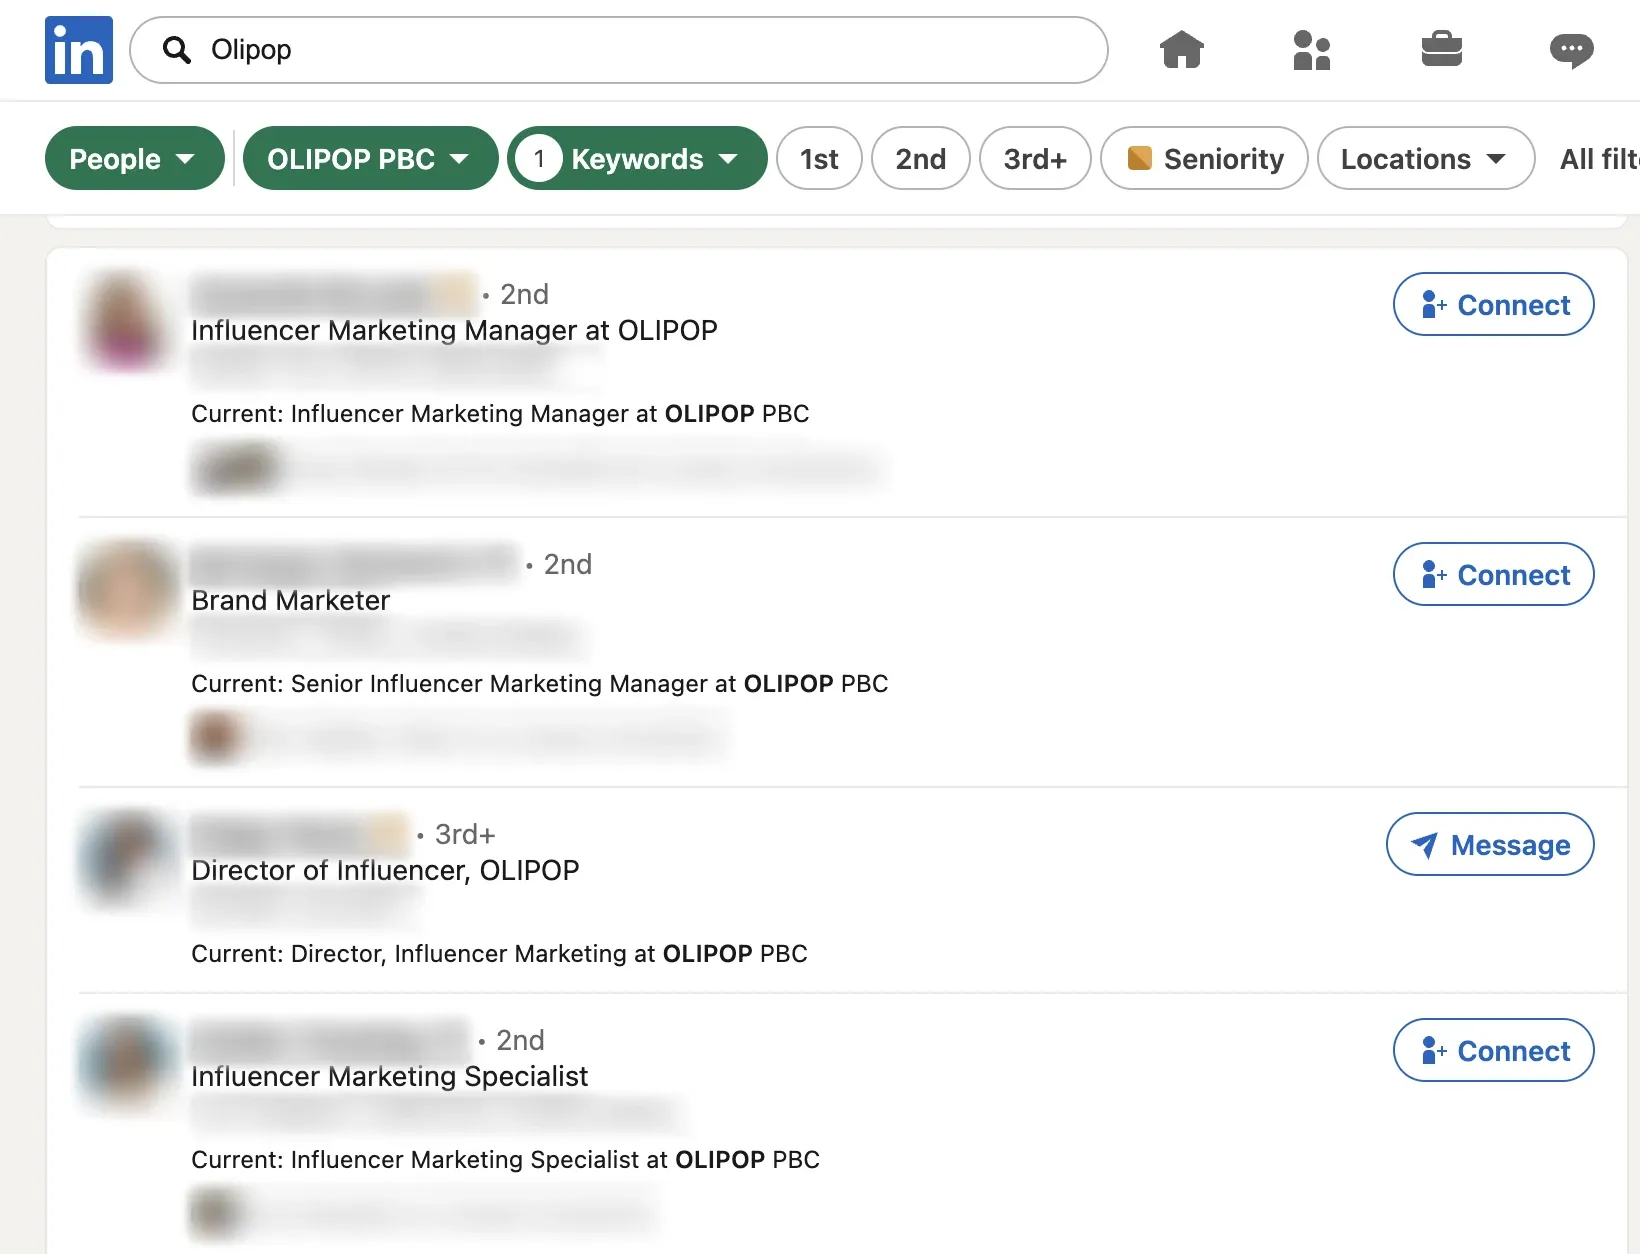The height and width of the screenshot is (1254, 1640).
Task: Expand the OLIPOP PBC company filter
Action: 370,158
